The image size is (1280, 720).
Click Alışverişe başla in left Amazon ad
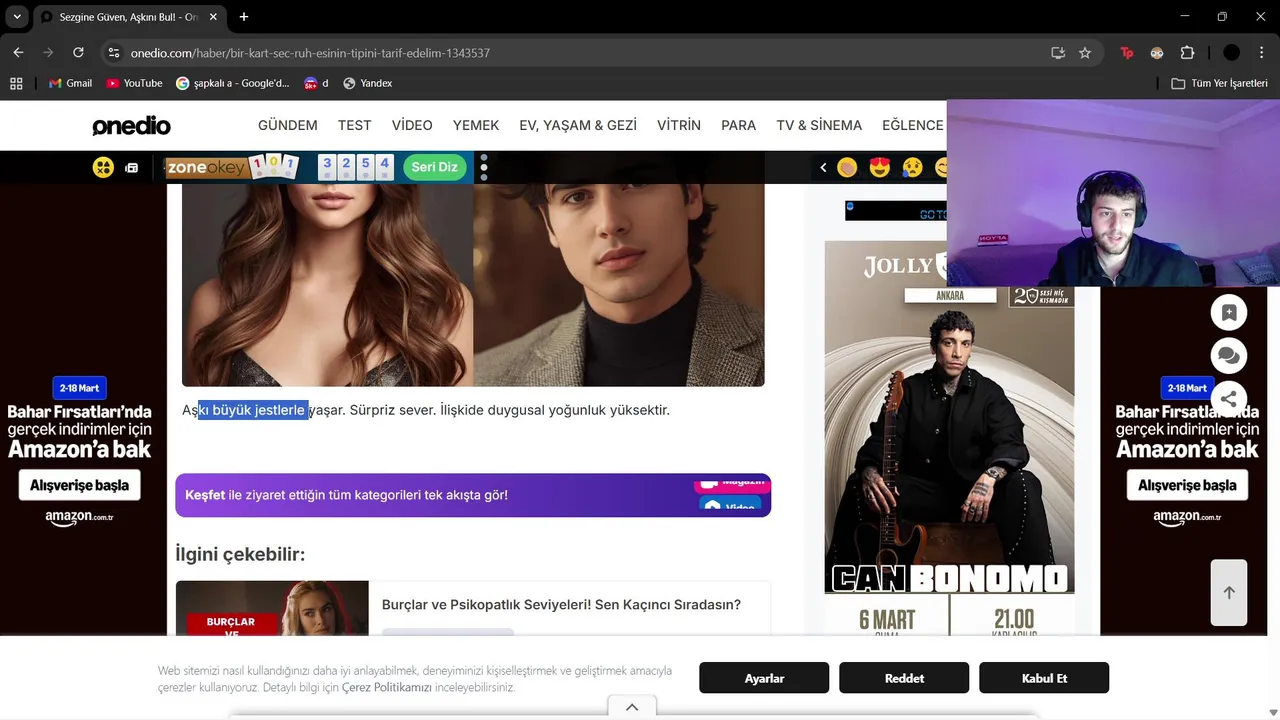tap(80, 485)
